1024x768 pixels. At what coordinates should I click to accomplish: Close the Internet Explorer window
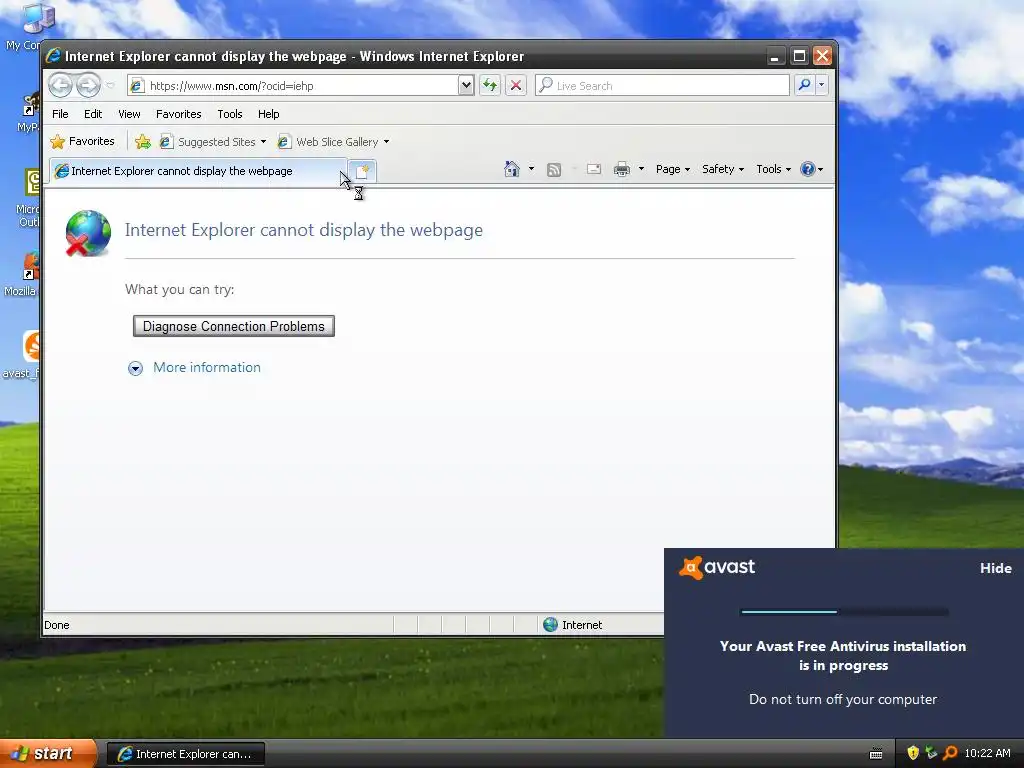822,56
